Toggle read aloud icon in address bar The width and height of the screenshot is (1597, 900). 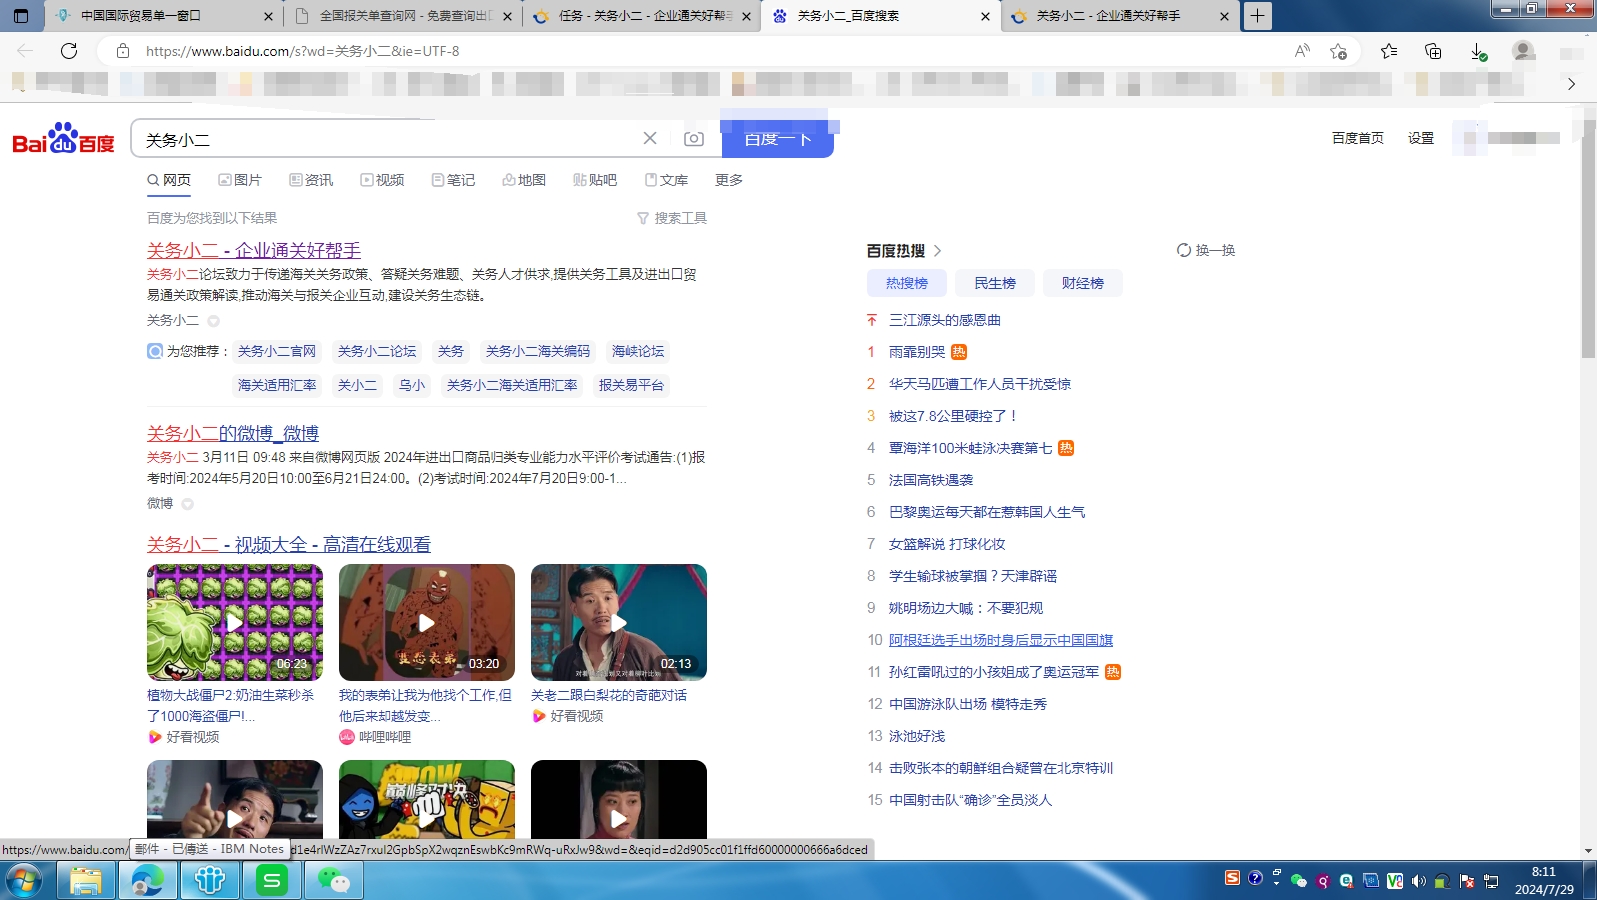[1302, 51]
